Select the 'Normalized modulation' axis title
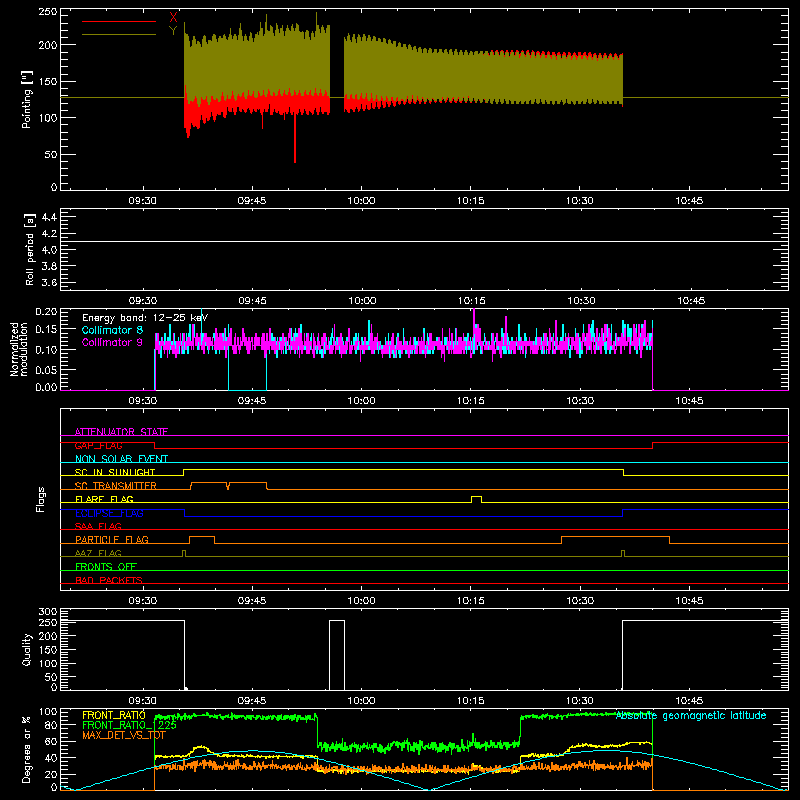Viewport: 800px width, 800px height. pyautogui.click(x=19, y=349)
